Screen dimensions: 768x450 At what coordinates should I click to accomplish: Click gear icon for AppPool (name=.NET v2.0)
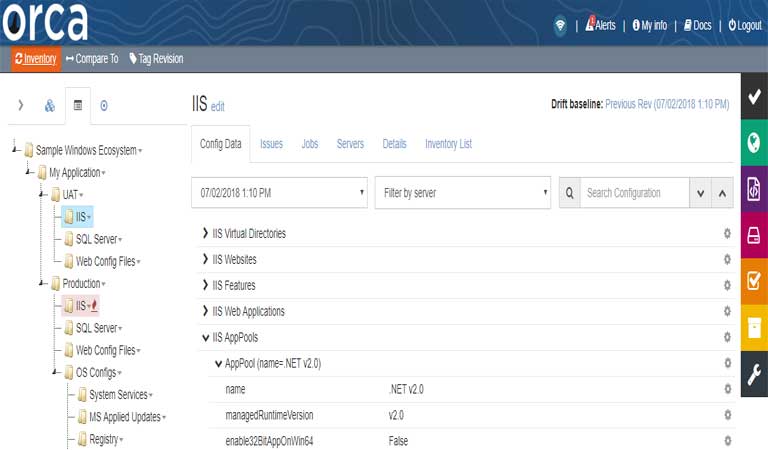coord(727,363)
